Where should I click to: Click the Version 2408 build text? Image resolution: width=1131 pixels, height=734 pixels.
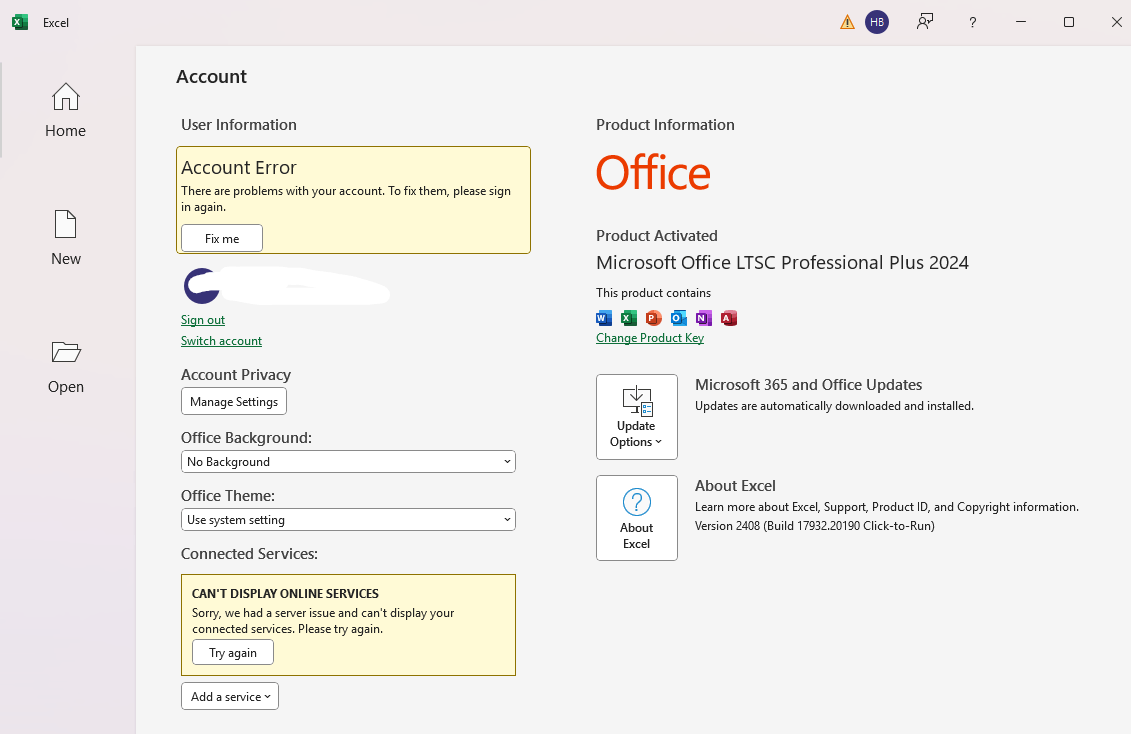pos(814,526)
